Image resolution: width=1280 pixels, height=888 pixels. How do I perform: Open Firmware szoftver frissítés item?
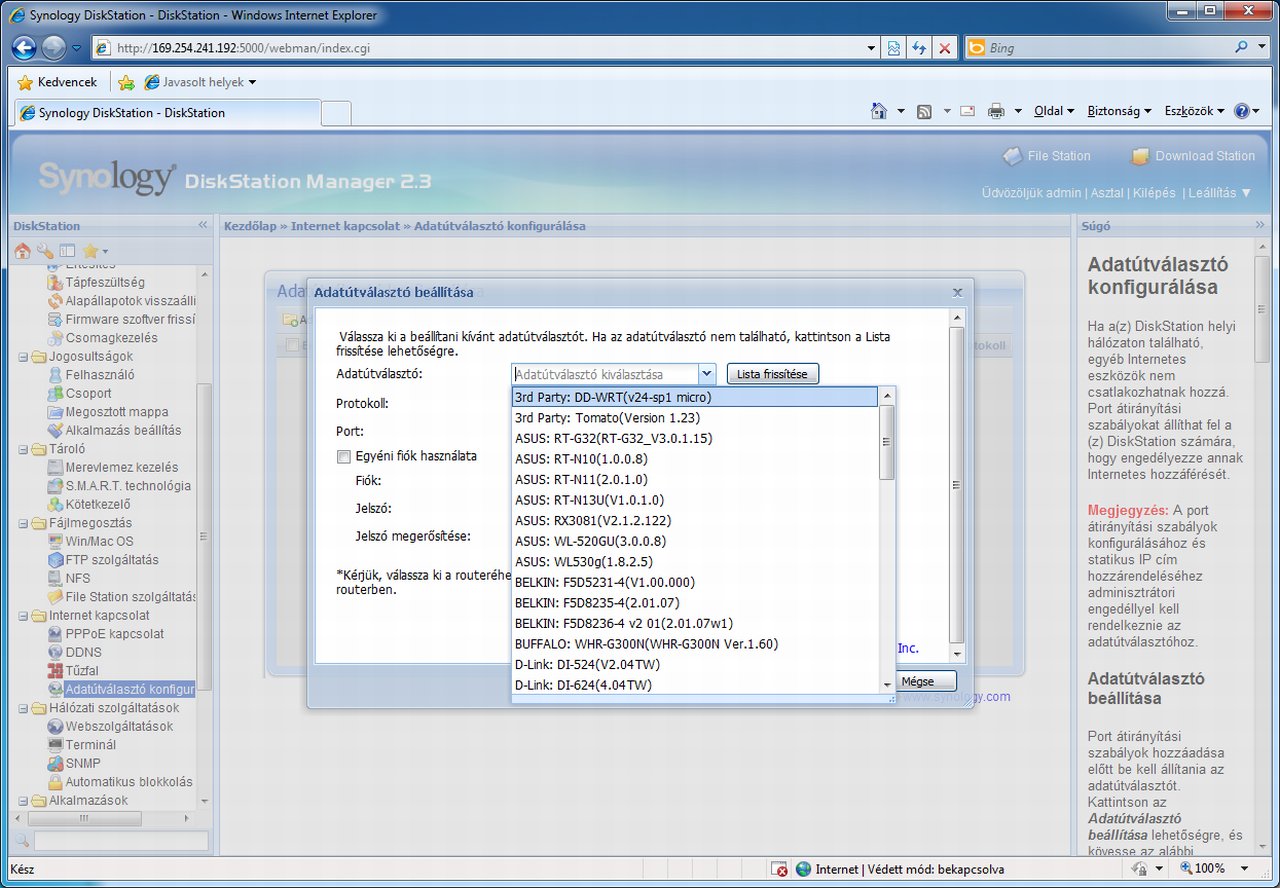click(131, 319)
